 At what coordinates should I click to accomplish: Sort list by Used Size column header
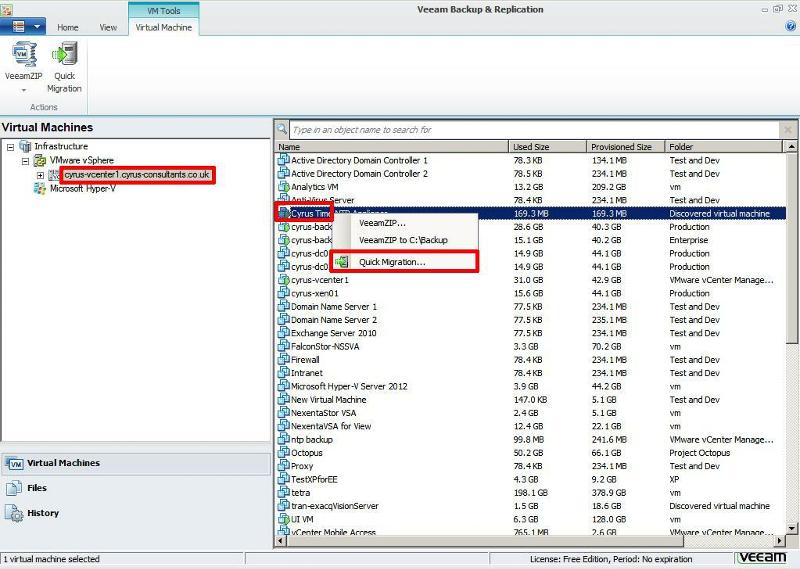point(548,147)
